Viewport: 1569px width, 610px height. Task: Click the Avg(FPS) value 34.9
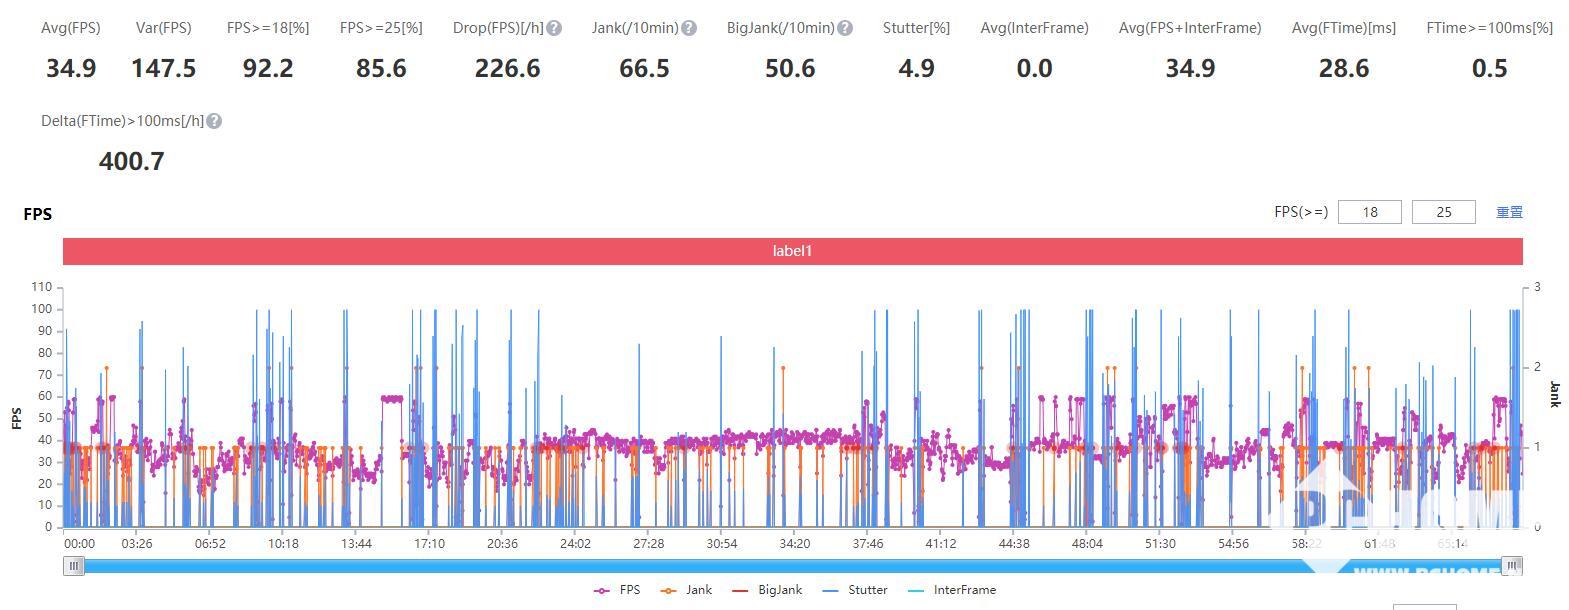(71, 68)
